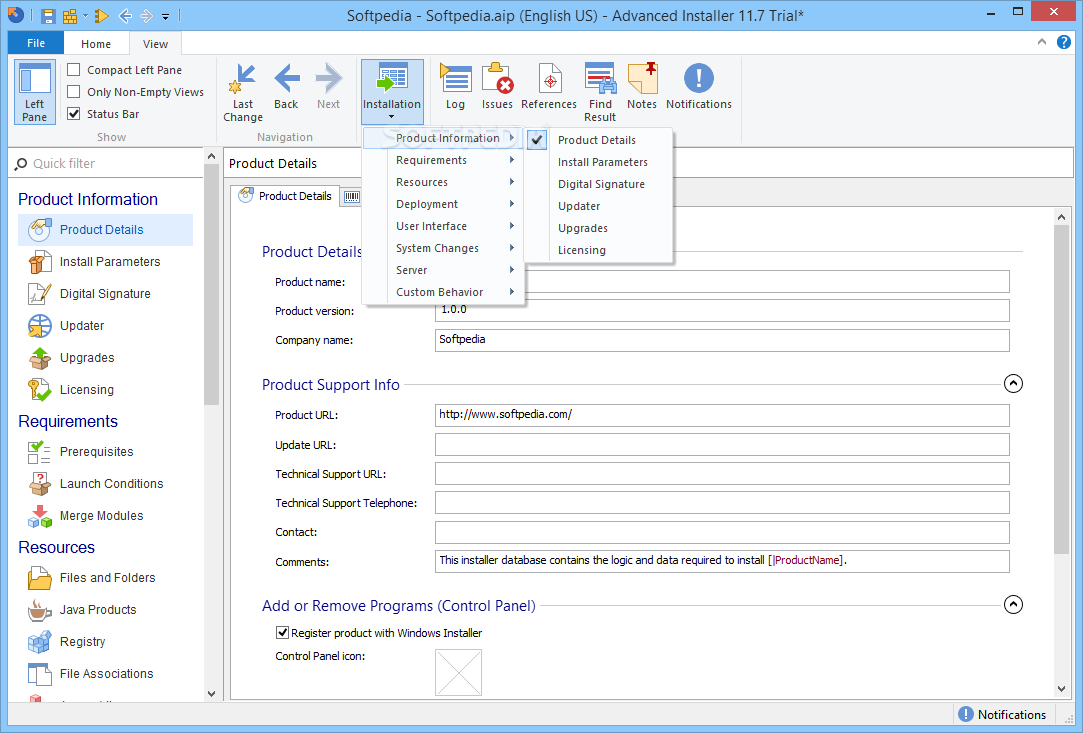Click the quick access back arrow
Screen dimensions: 1083x733
[x=125, y=15]
